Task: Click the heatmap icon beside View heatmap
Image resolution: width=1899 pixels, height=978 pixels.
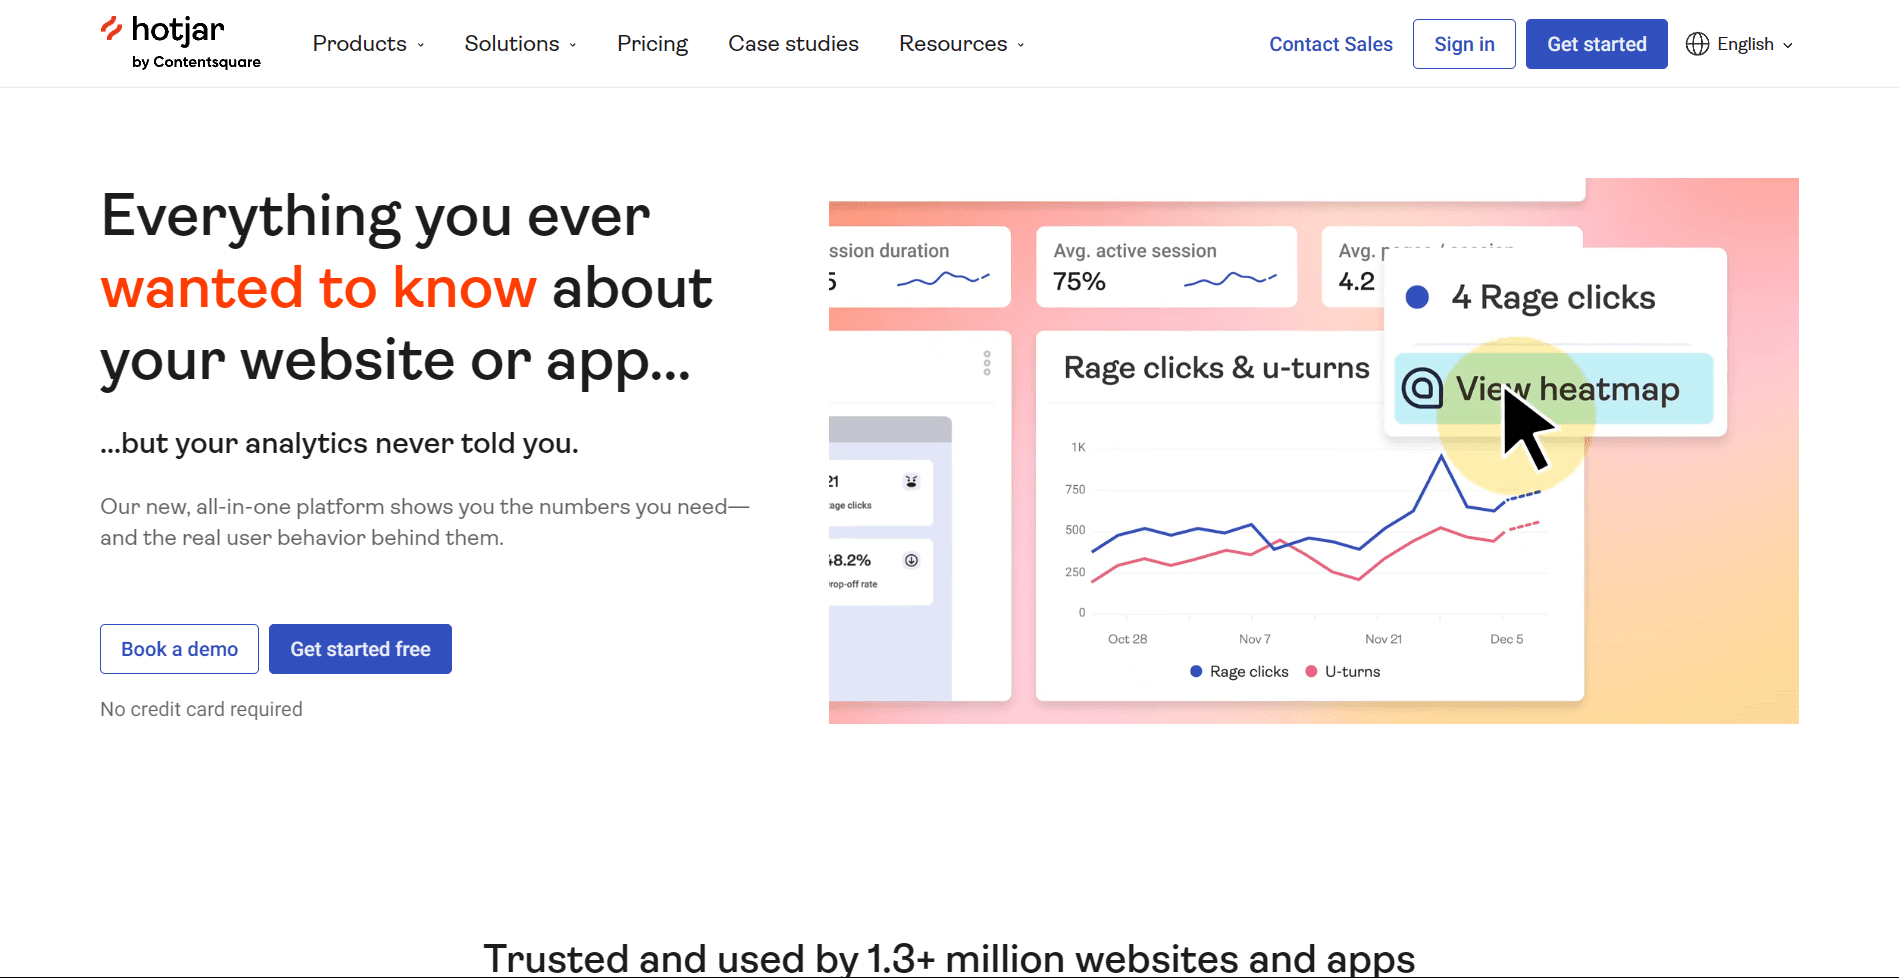Action: (1421, 388)
